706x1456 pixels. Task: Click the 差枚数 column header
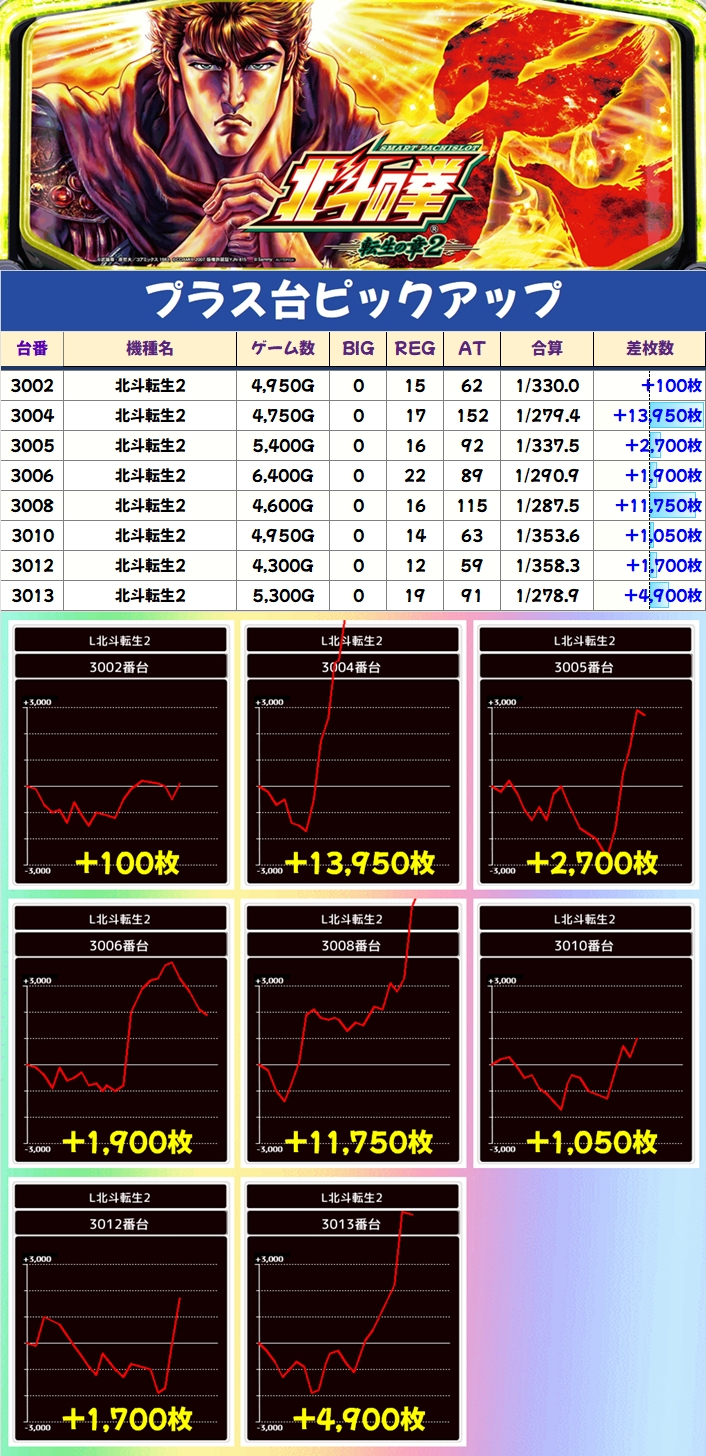(x=649, y=349)
